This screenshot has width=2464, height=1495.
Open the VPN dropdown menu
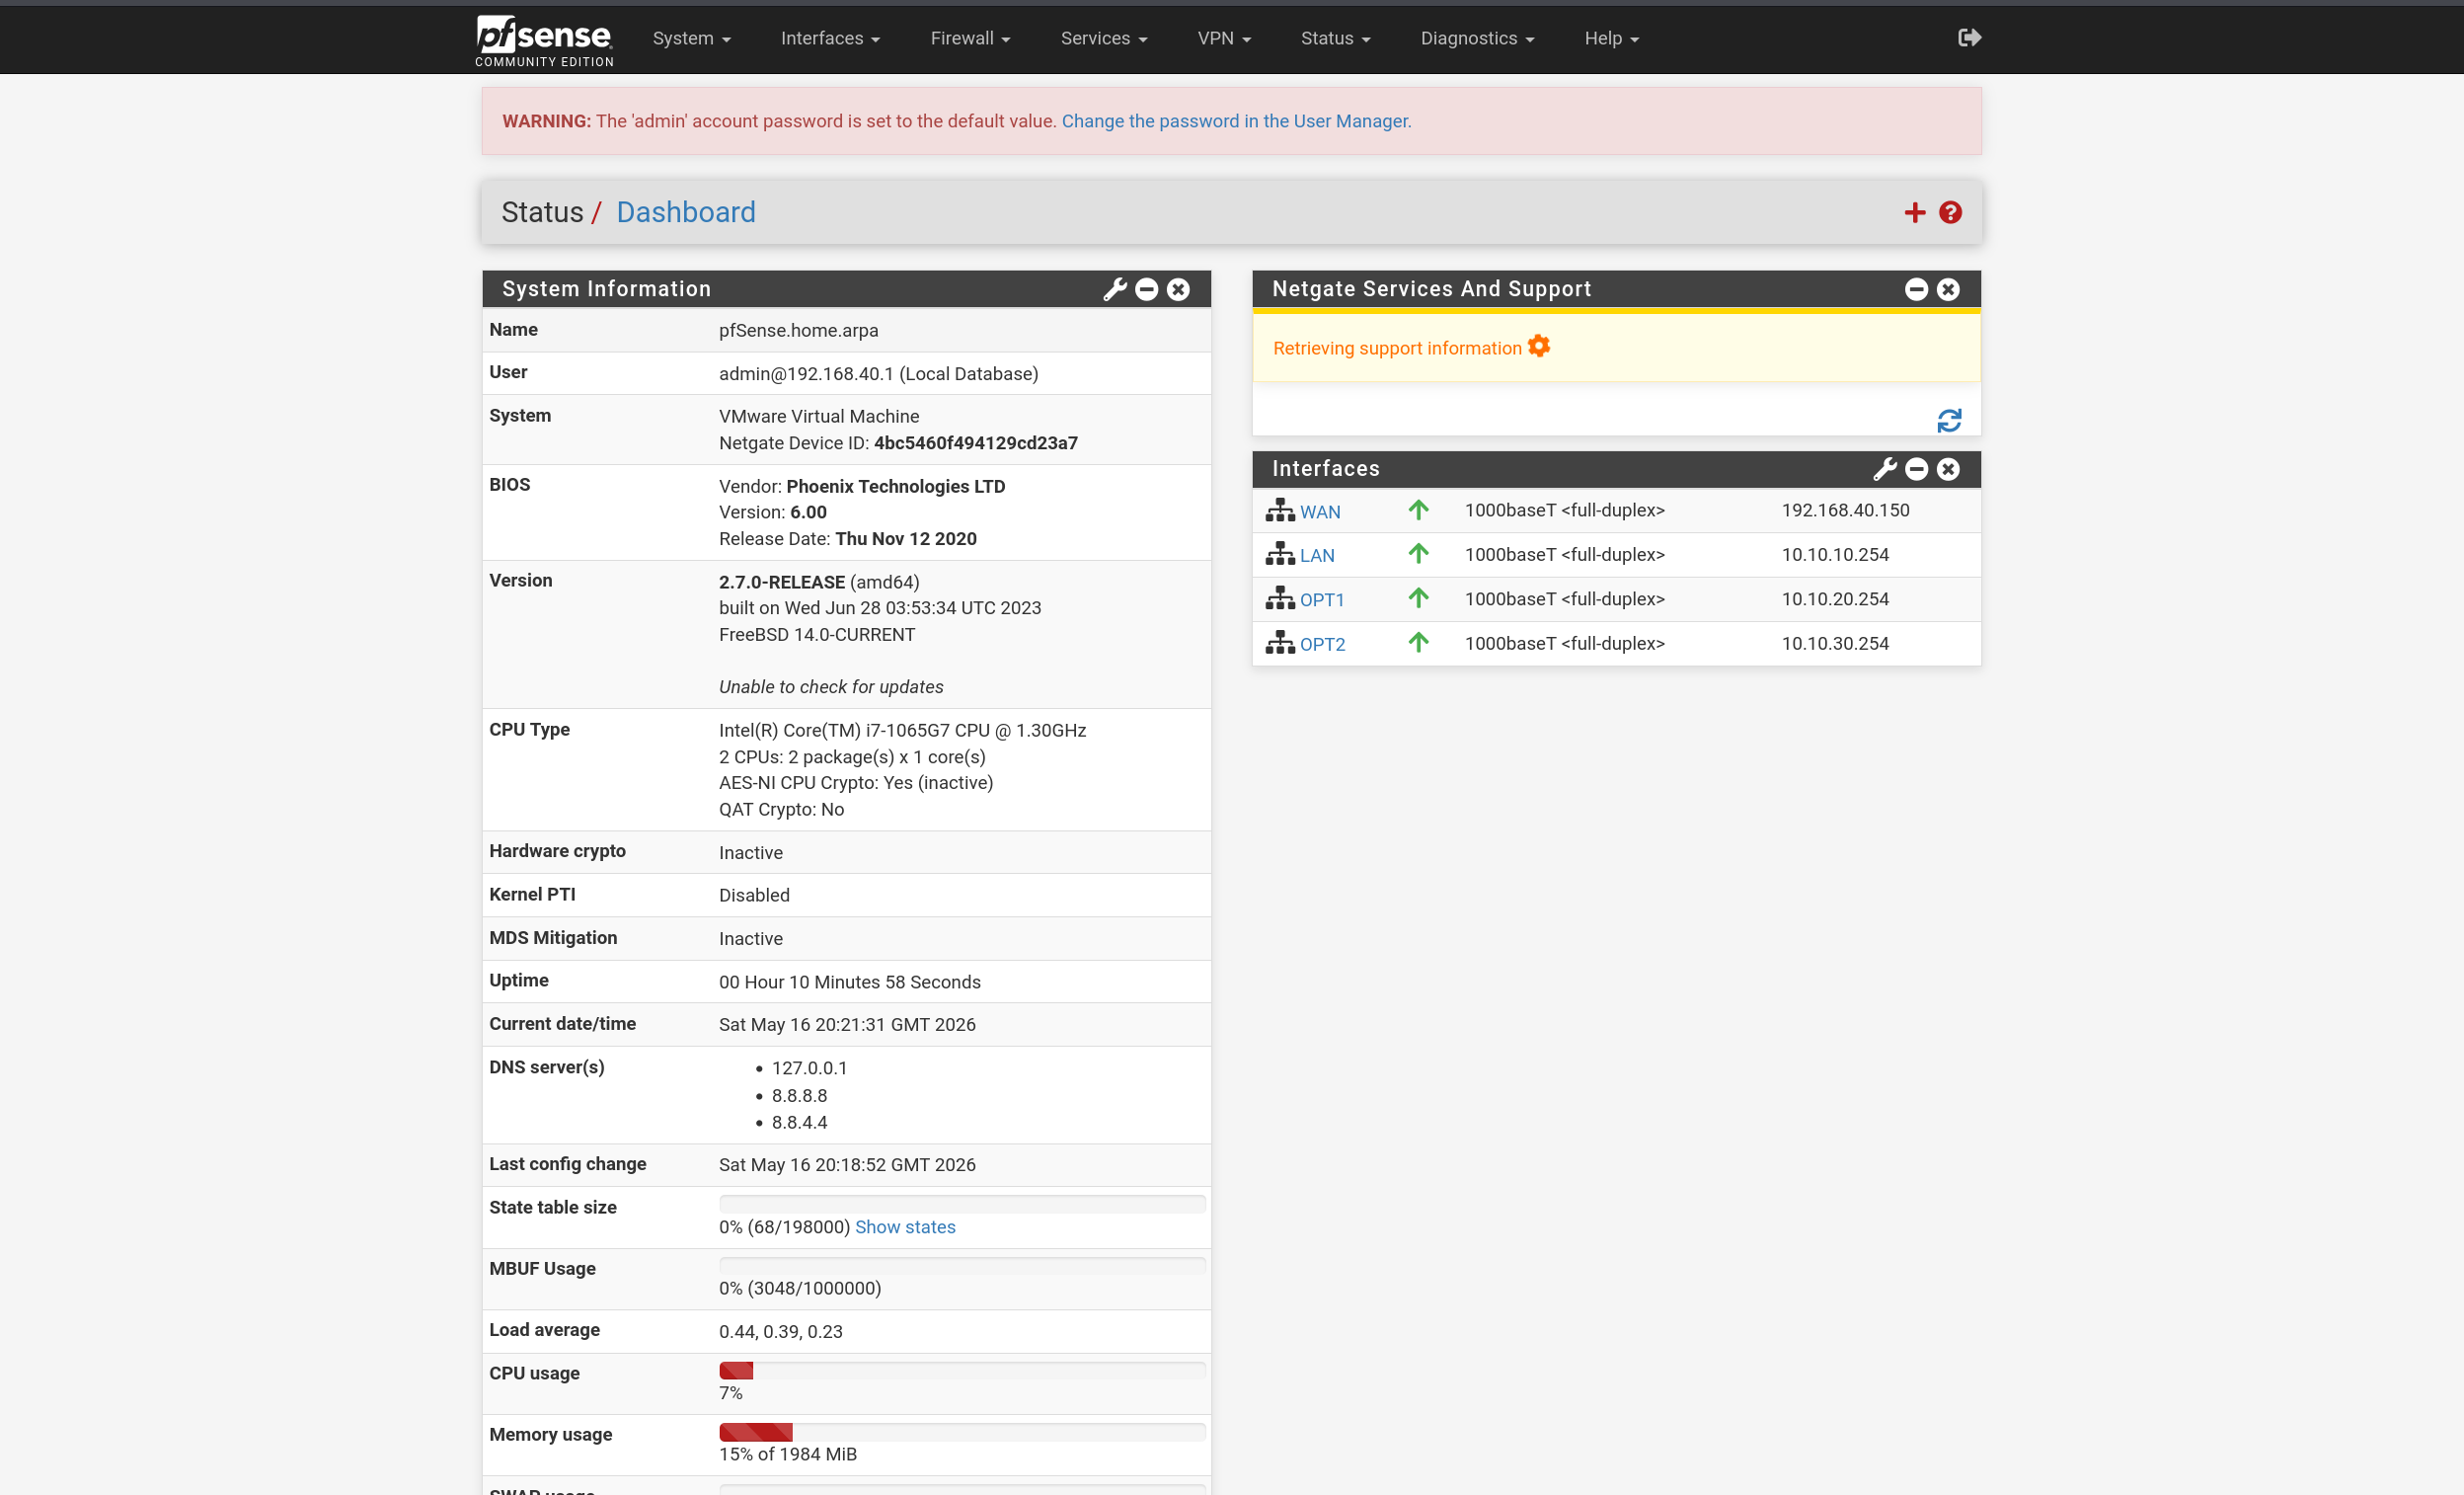pyautogui.click(x=1224, y=38)
